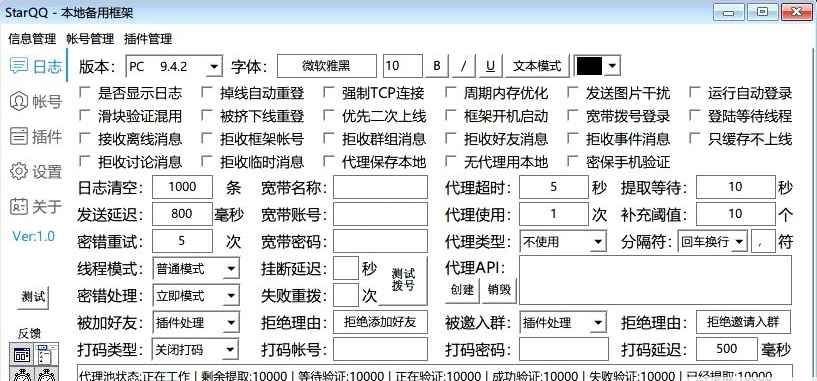Open the 线程模式 普通模式 dropdown

[196, 269]
